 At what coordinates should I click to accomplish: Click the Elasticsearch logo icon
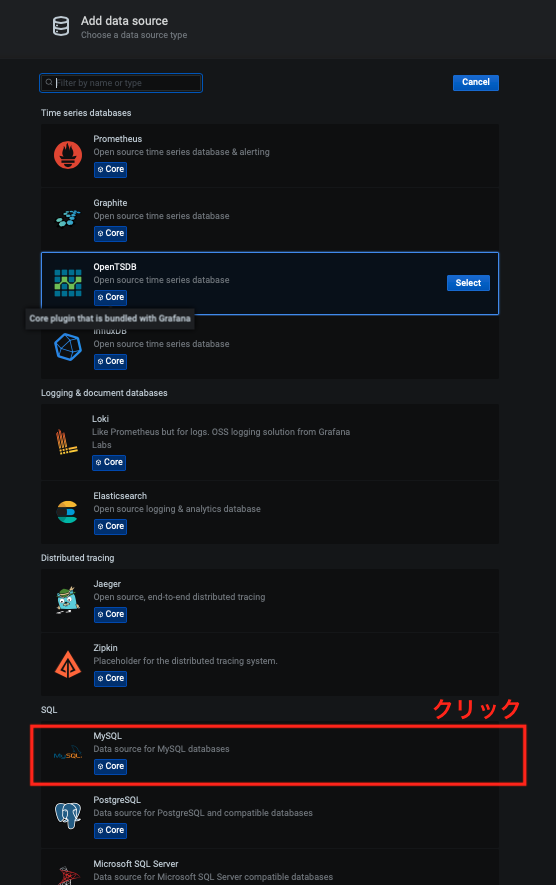(x=68, y=512)
